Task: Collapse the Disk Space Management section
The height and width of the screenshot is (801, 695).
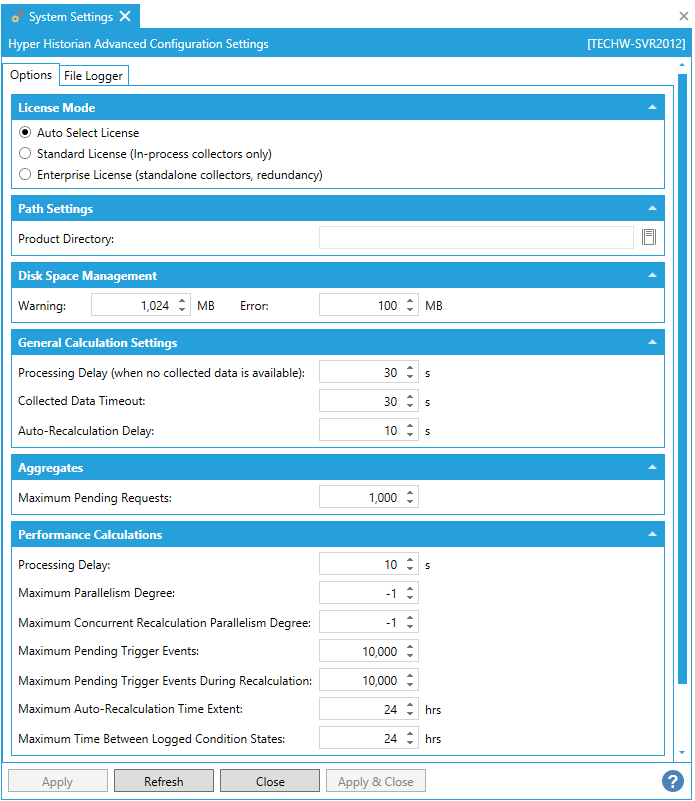Action: click(x=652, y=276)
